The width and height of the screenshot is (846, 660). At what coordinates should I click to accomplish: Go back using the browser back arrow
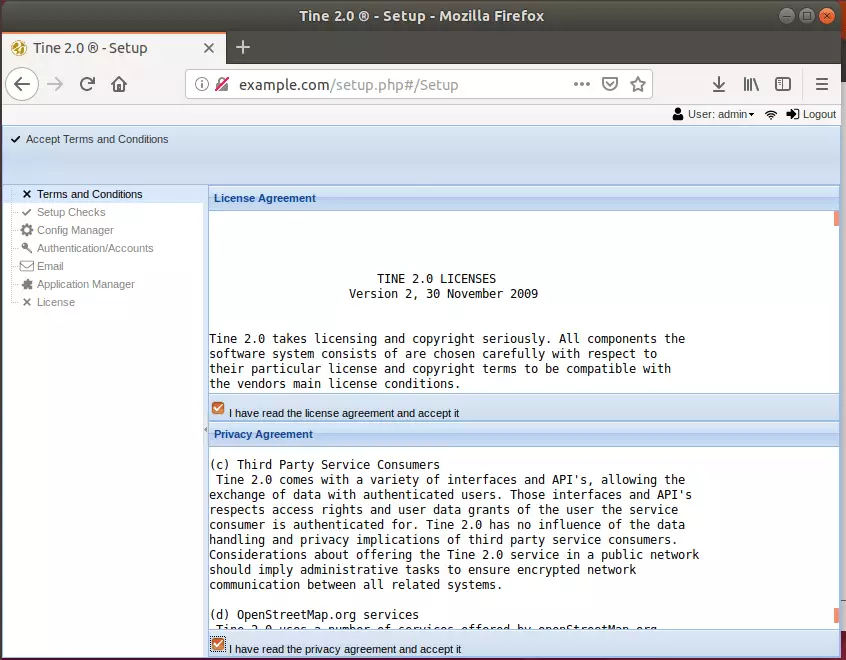tap(22, 84)
